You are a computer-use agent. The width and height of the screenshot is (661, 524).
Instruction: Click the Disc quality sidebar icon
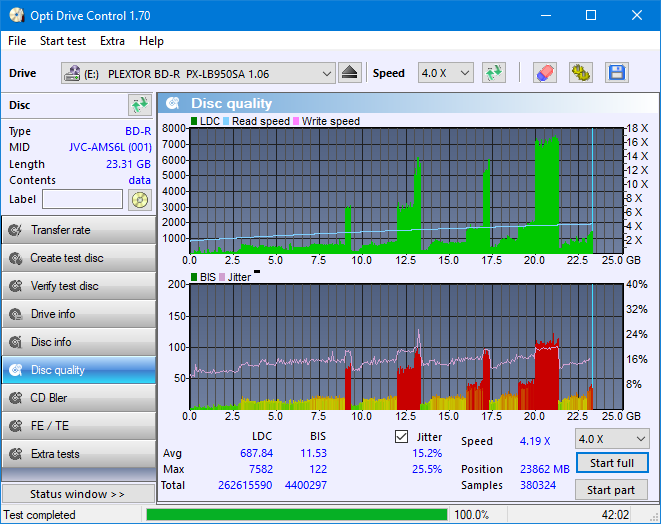(x=16, y=370)
